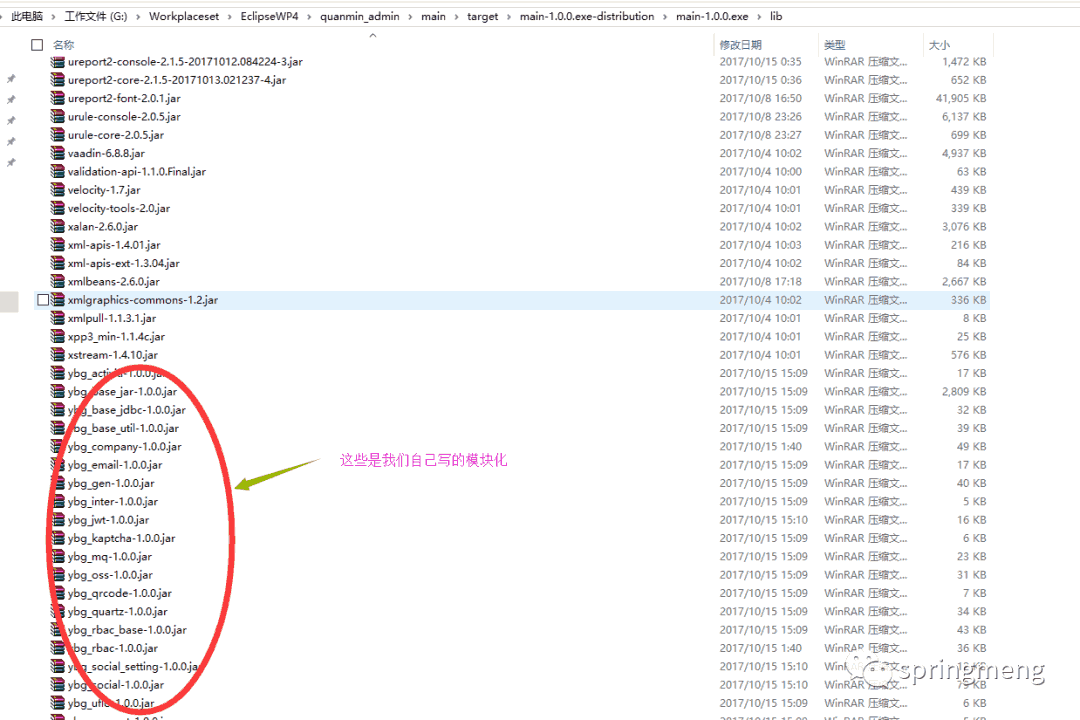Expand the breadcrumb arrow after 工作文件 (G:)
1080x720 pixels.
pyautogui.click(x=138, y=17)
